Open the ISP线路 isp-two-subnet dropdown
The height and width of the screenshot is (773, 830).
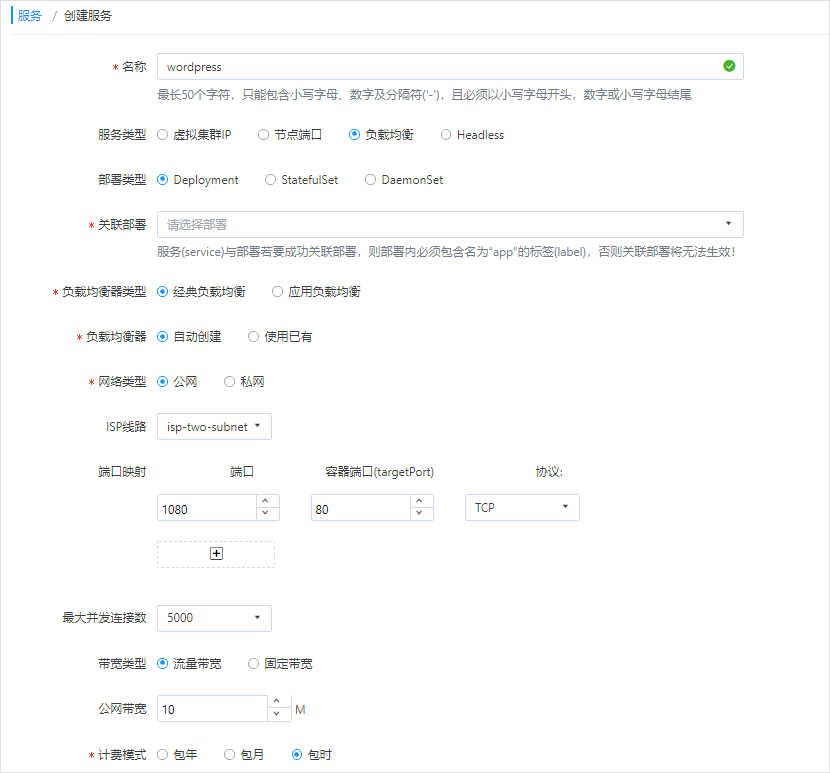214,427
